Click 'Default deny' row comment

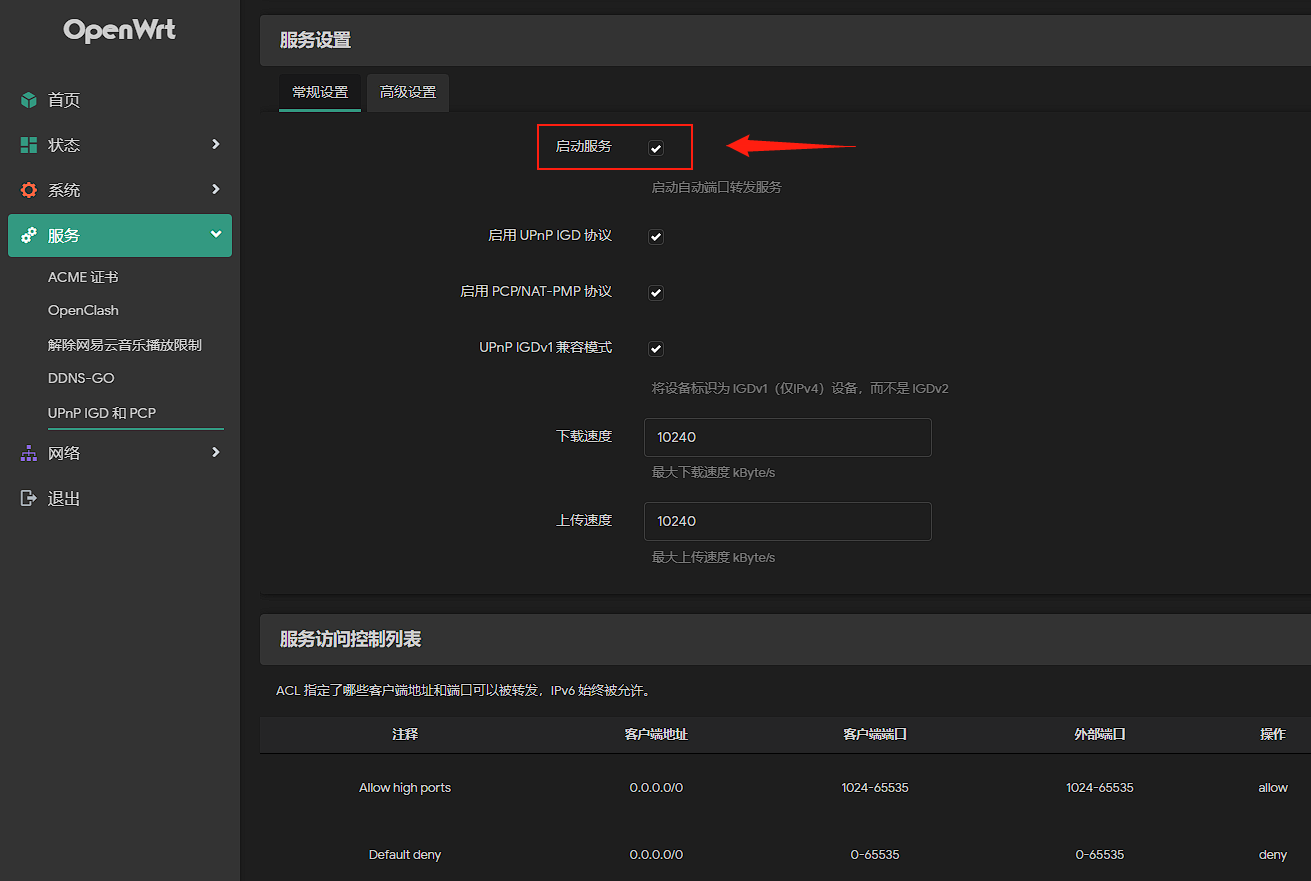pos(405,855)
